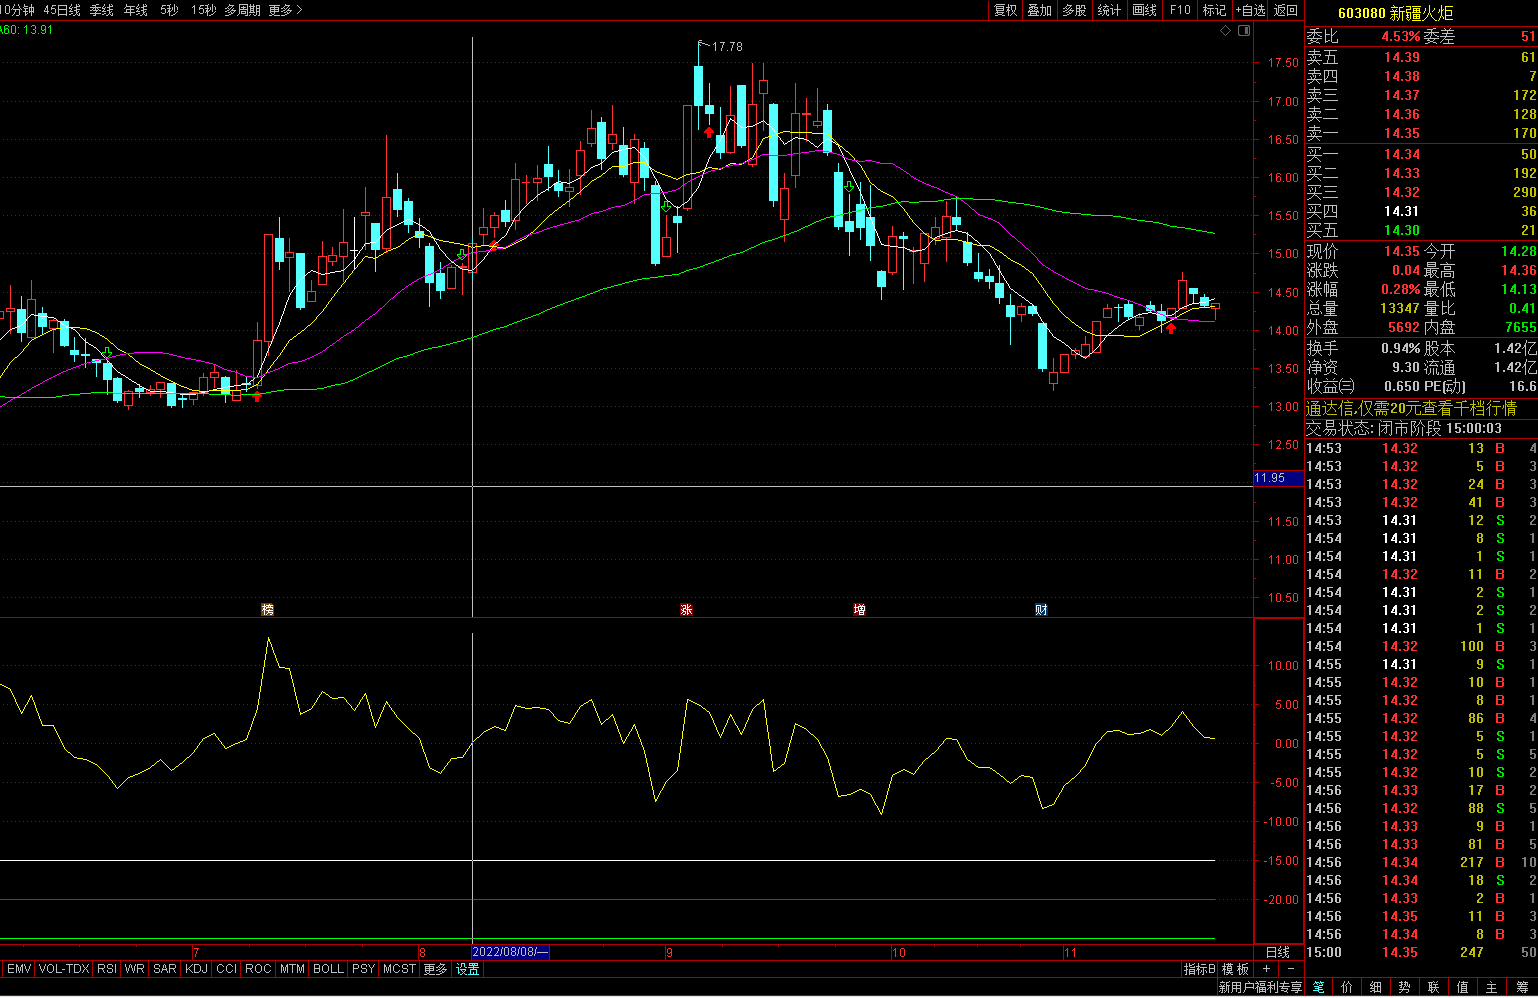Click the diamond icon above the chart

(x=1226, y=30)
